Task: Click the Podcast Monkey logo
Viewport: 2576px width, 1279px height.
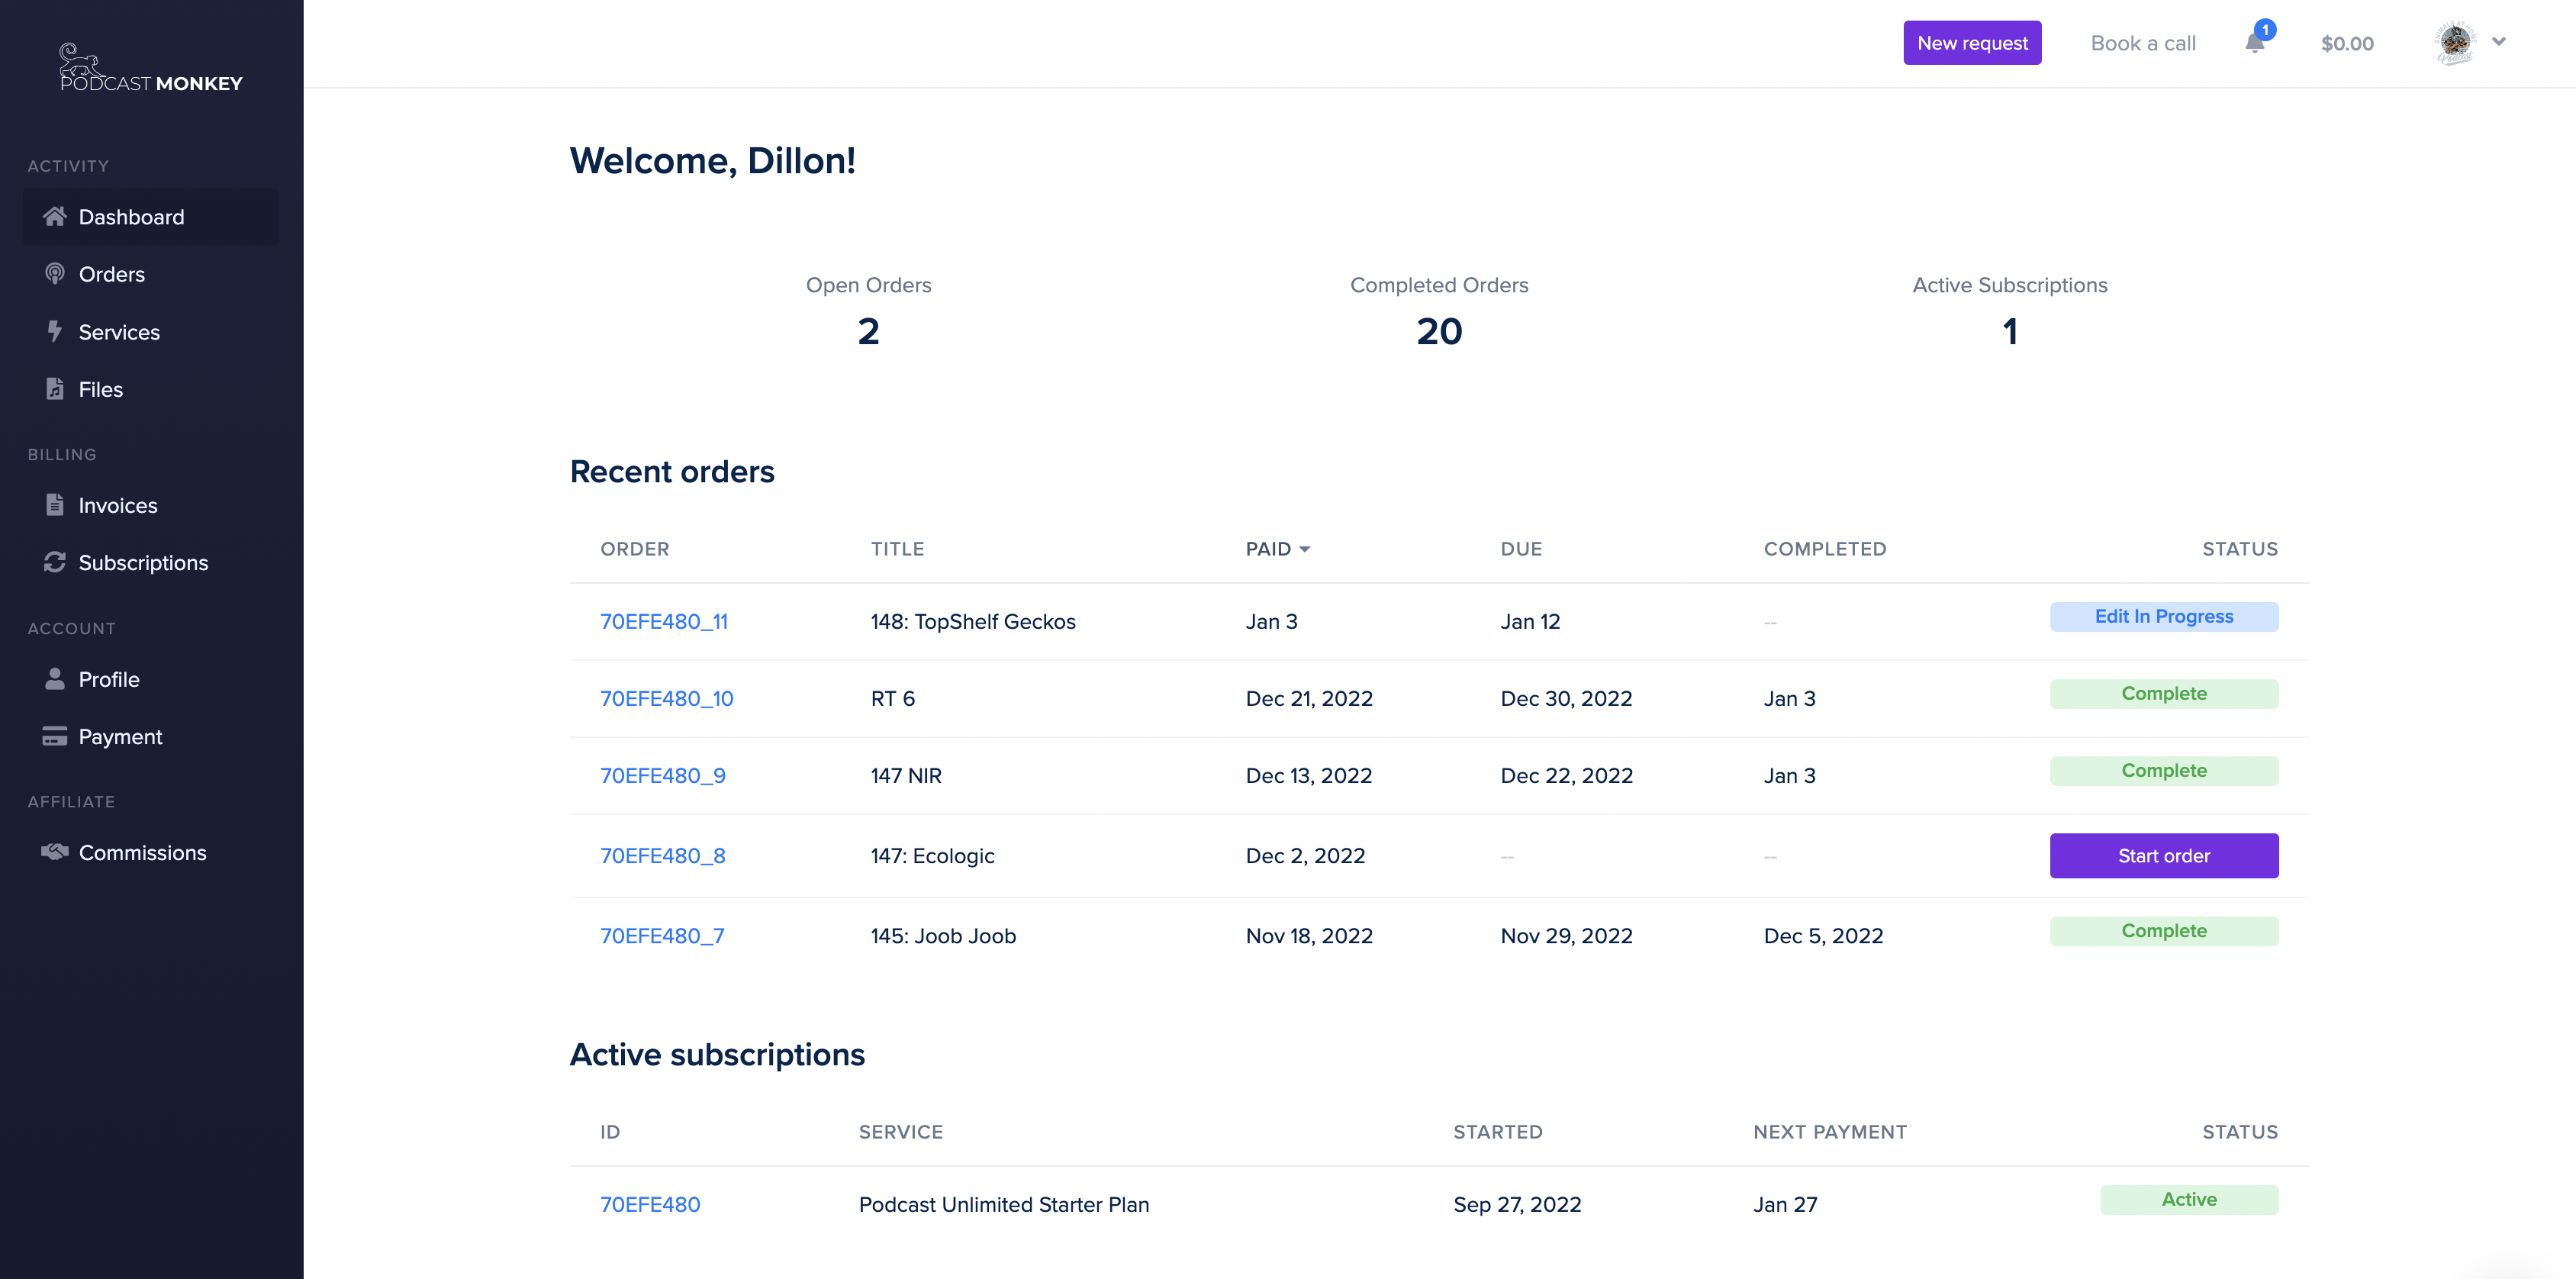Action: coord(151,68)
